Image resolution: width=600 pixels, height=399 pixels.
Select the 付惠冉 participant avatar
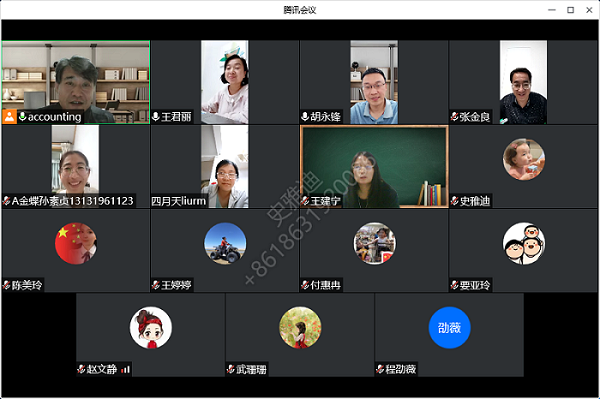374,243
